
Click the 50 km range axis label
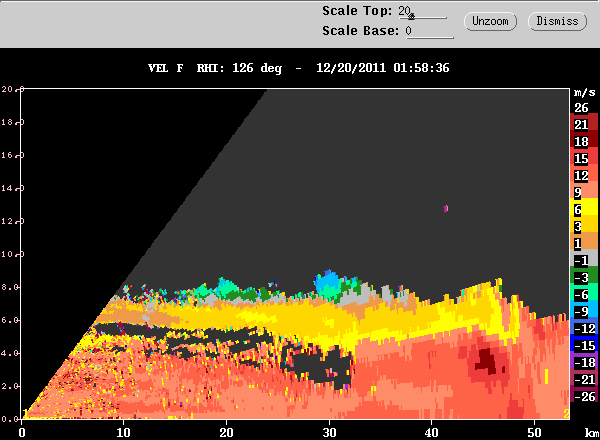pyautogui.click(x=534, y=433)
